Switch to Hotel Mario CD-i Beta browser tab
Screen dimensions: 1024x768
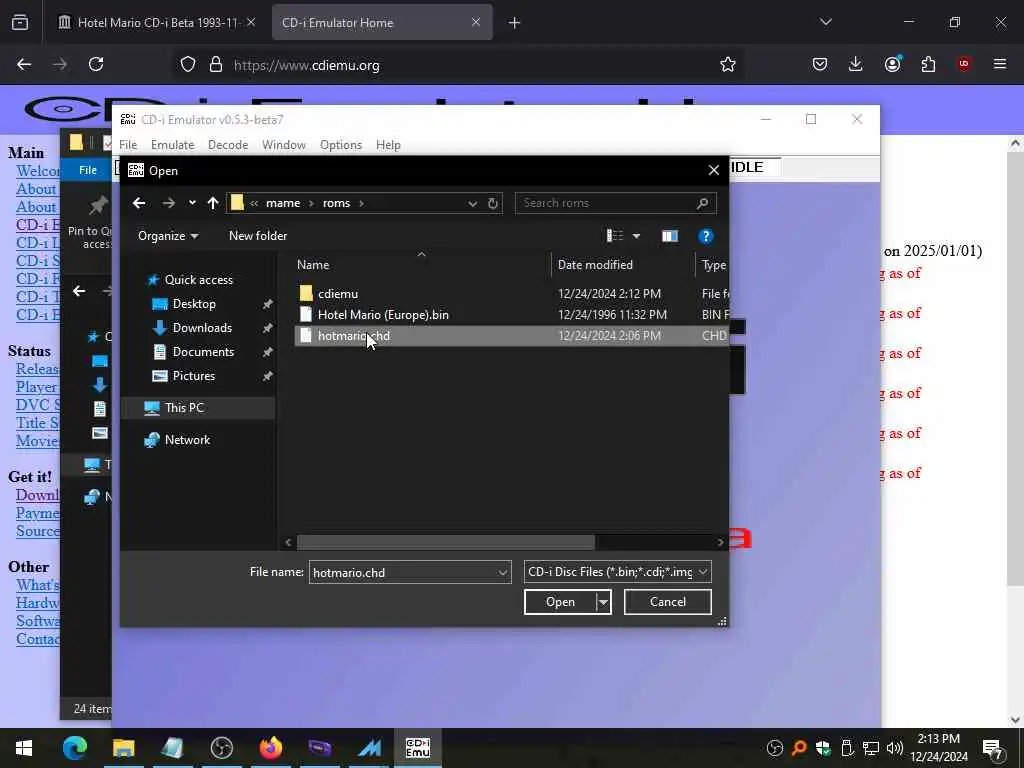point(157,22)
